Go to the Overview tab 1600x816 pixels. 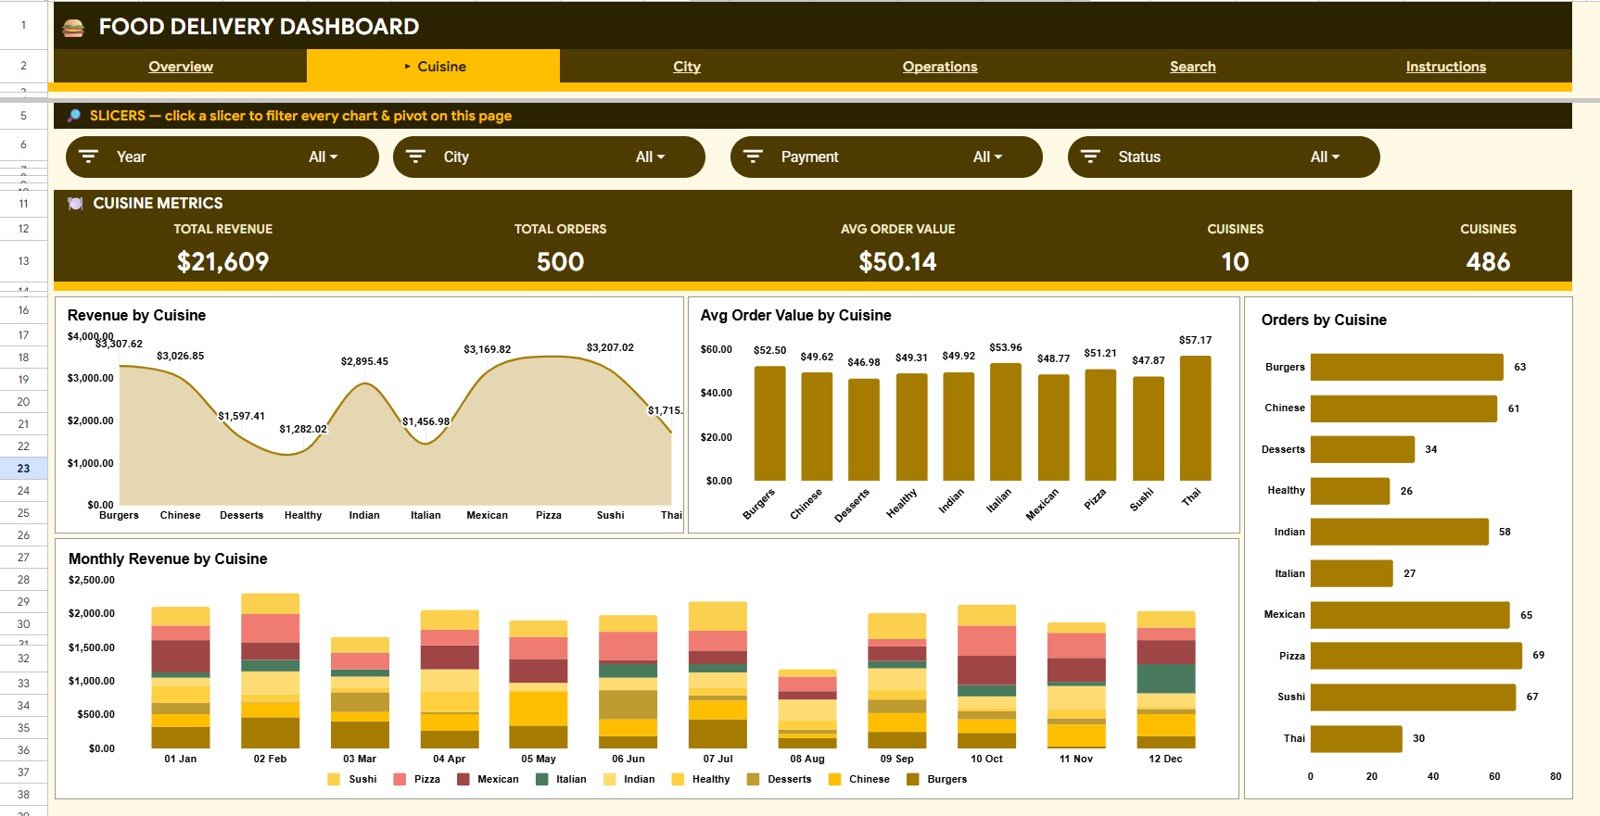pyautogui.click(x=181, y=66)
